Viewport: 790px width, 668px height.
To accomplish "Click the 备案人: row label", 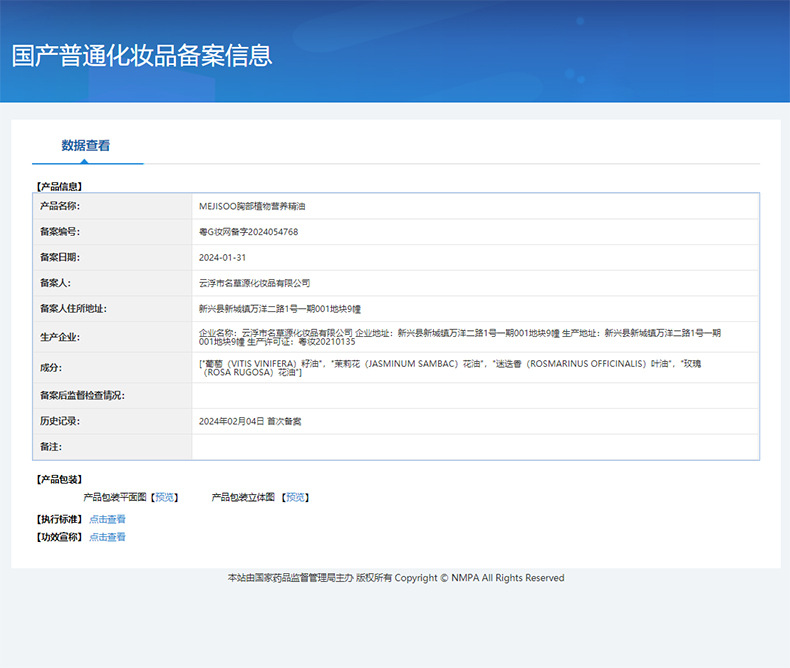I will [x=55, y=283].
